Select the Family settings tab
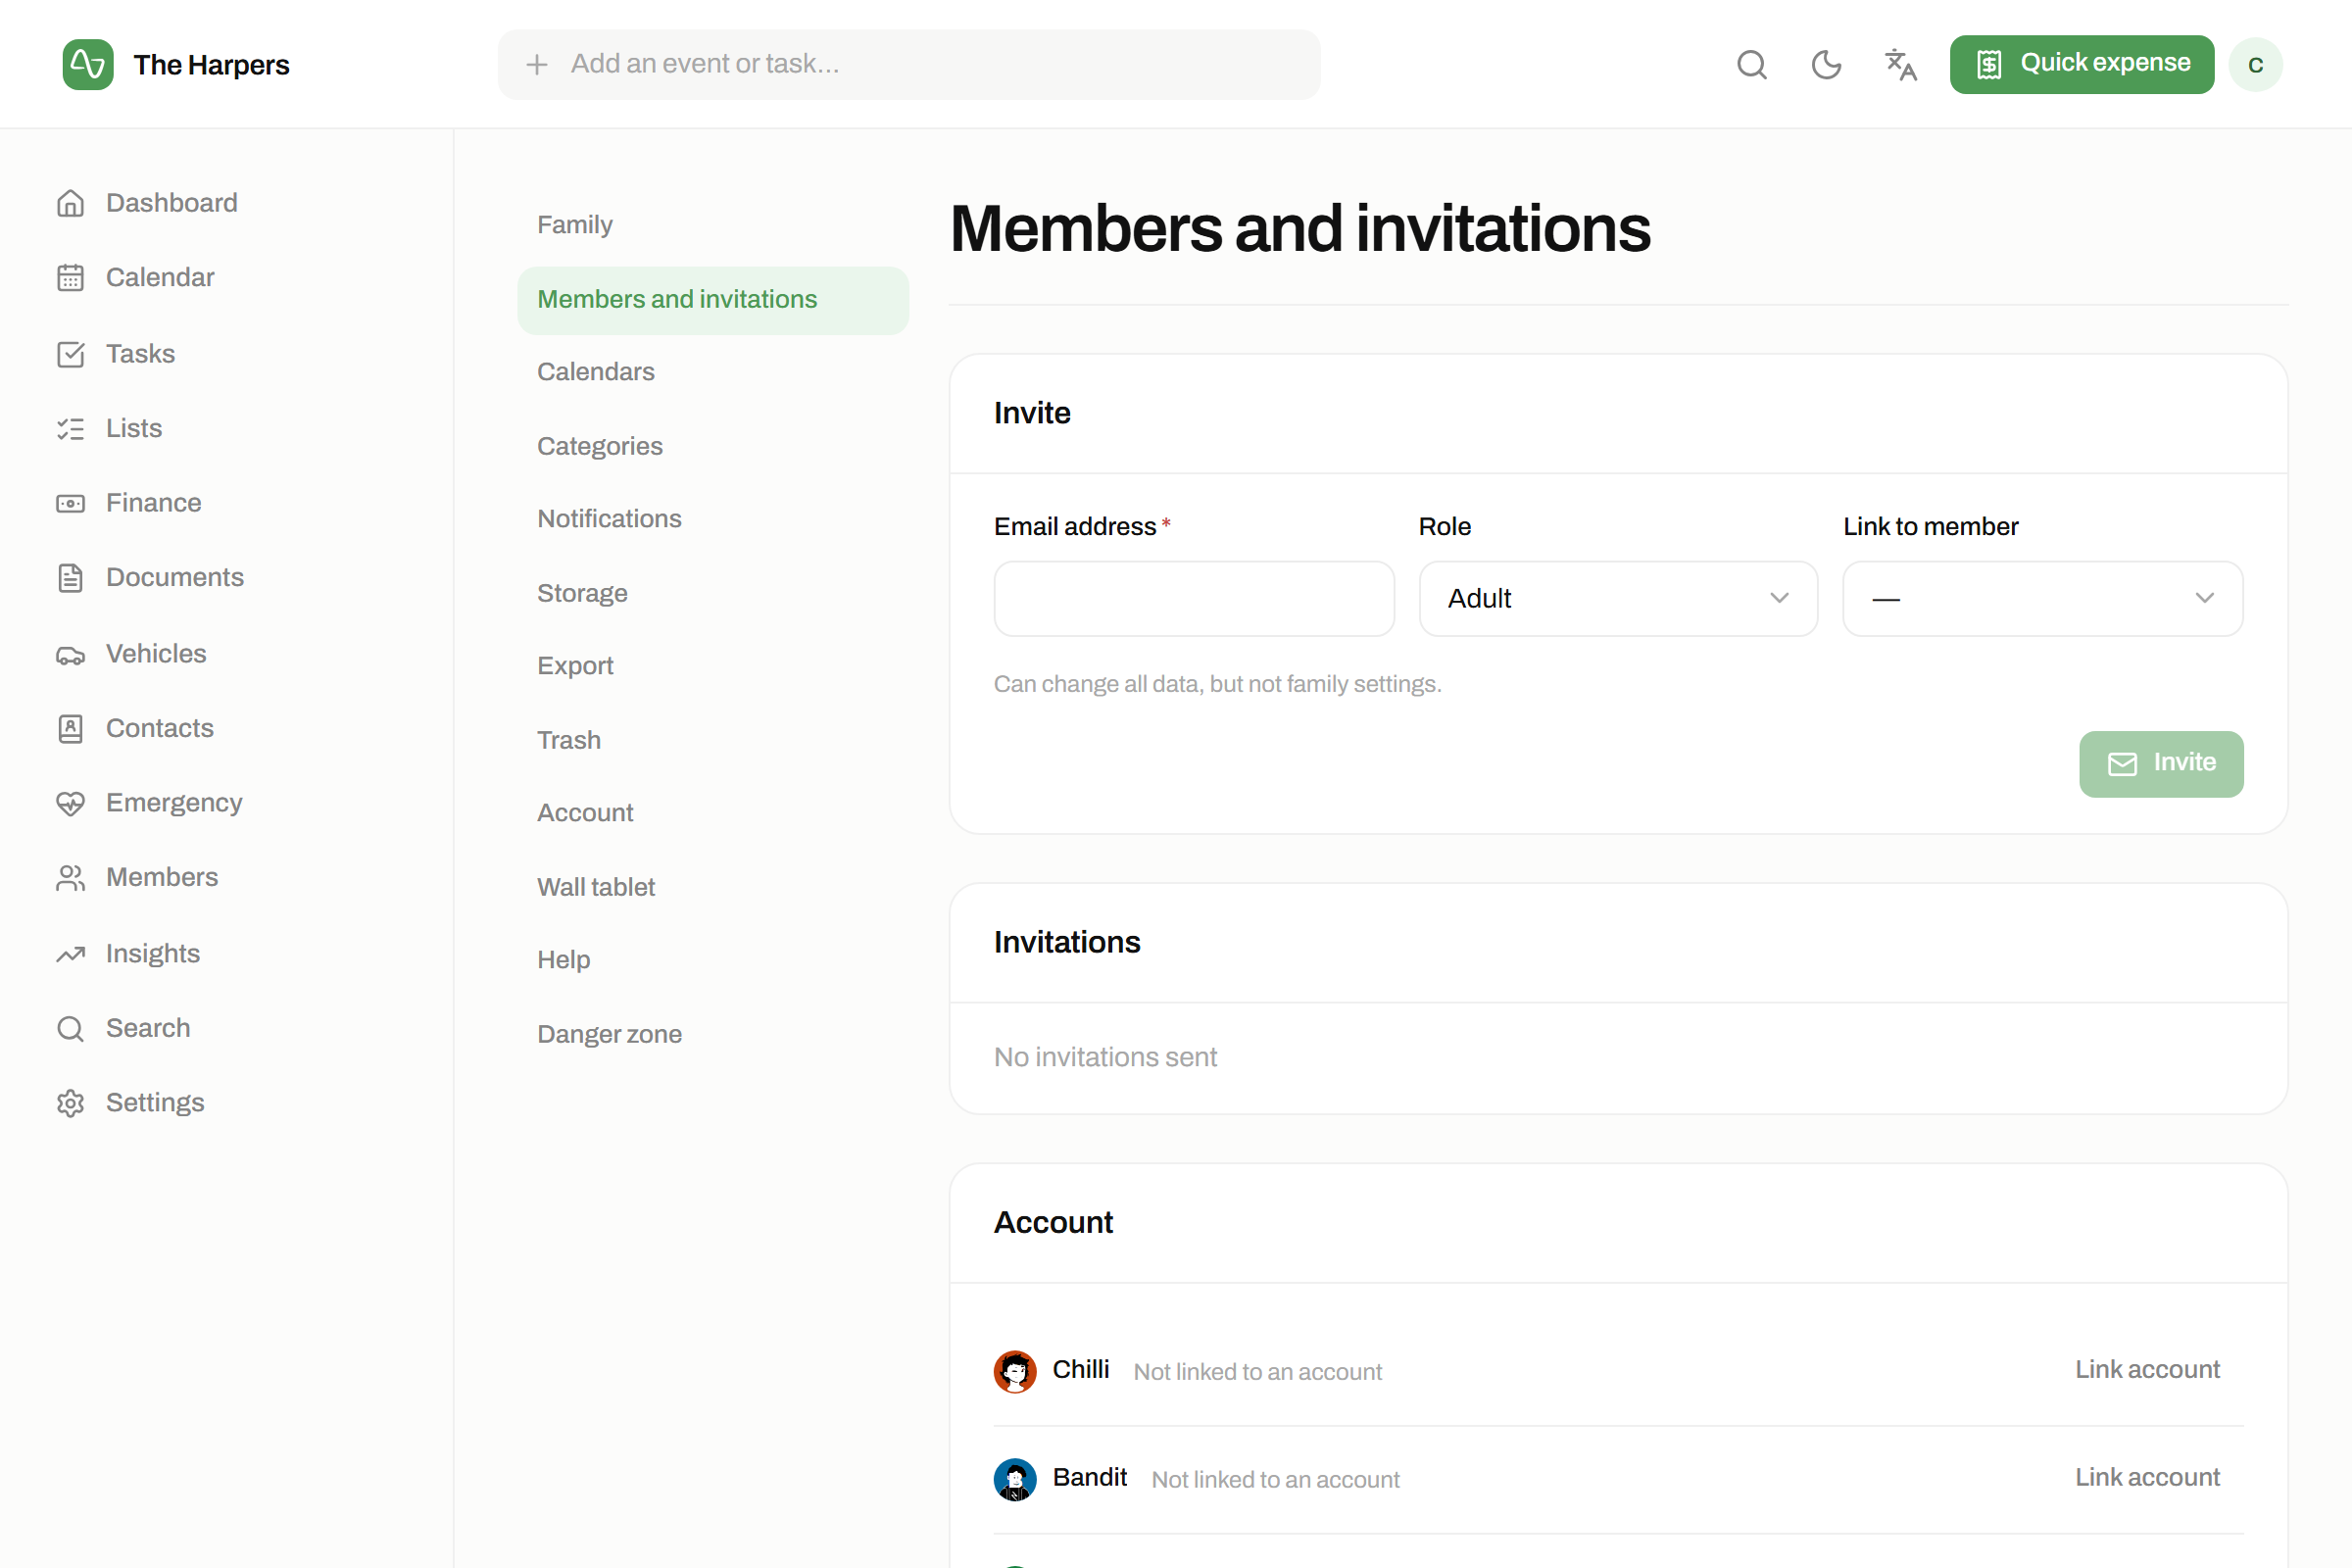The width and height of the screenshot is (2352, 1568). point(713,225)
